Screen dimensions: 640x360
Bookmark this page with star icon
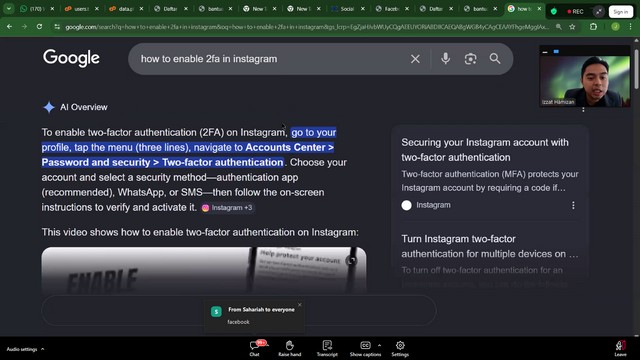click(x=572, y=27)
